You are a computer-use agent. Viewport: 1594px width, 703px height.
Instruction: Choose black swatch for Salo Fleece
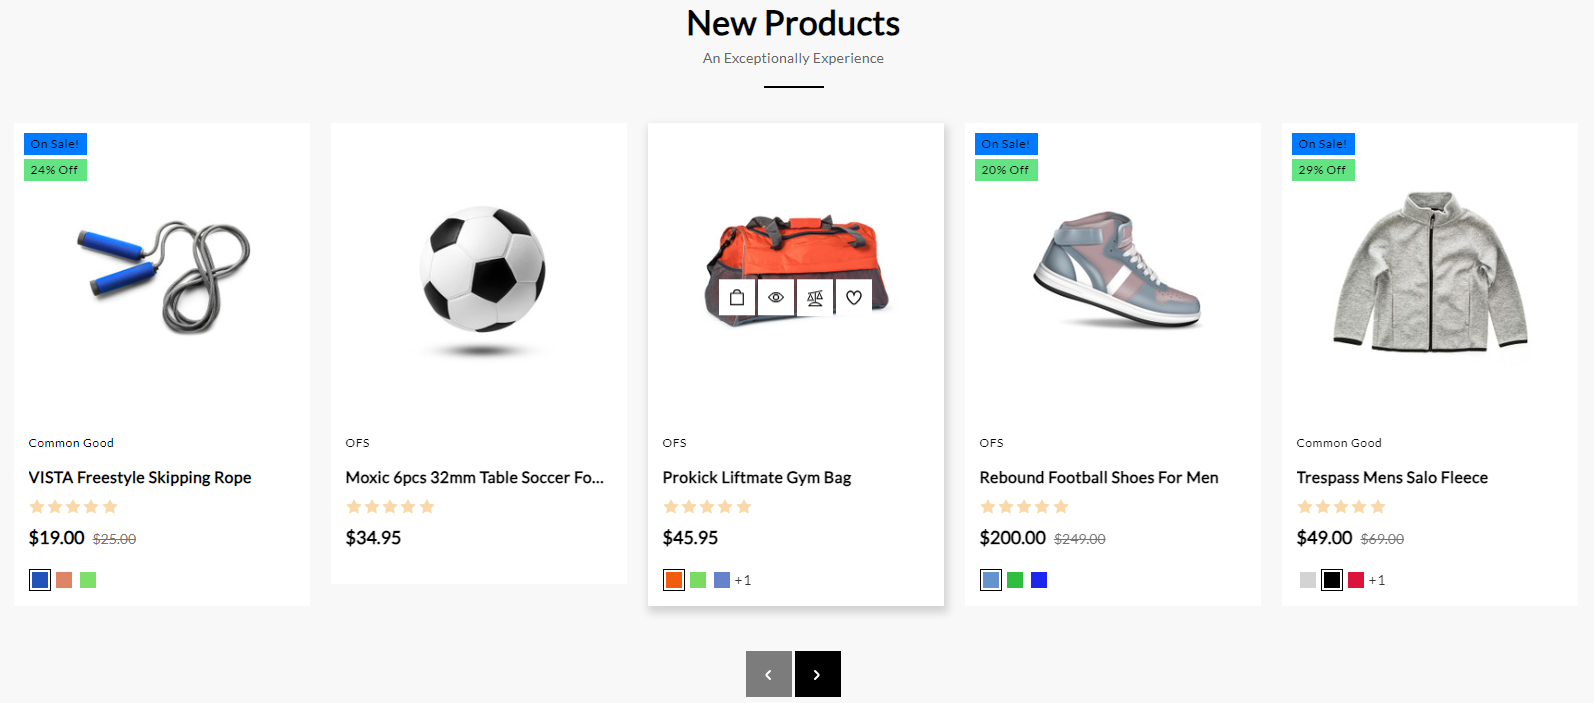click(1332, 580)
